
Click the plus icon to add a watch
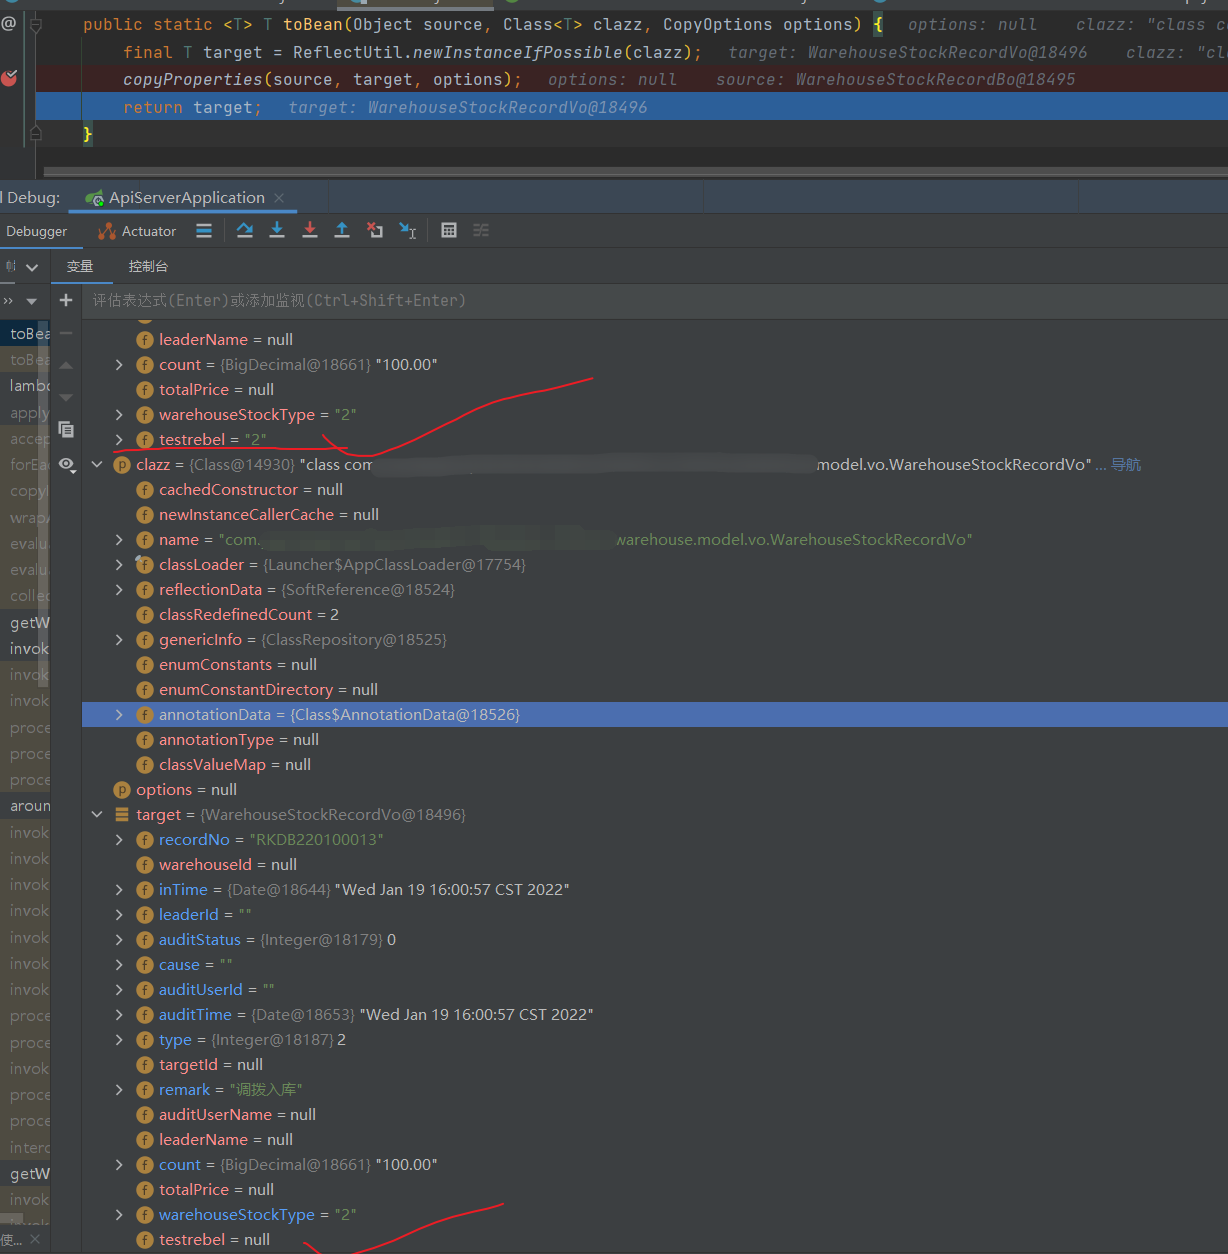click(x=66, y=300)
